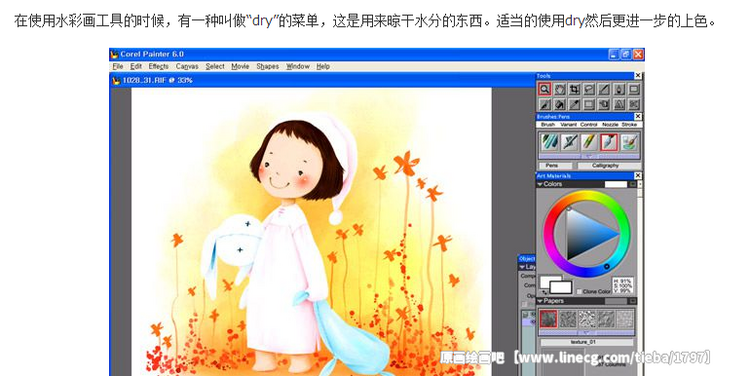Open the Shapes menu
This screenshot has height=376, width=750.
click(x=267, y=66)
